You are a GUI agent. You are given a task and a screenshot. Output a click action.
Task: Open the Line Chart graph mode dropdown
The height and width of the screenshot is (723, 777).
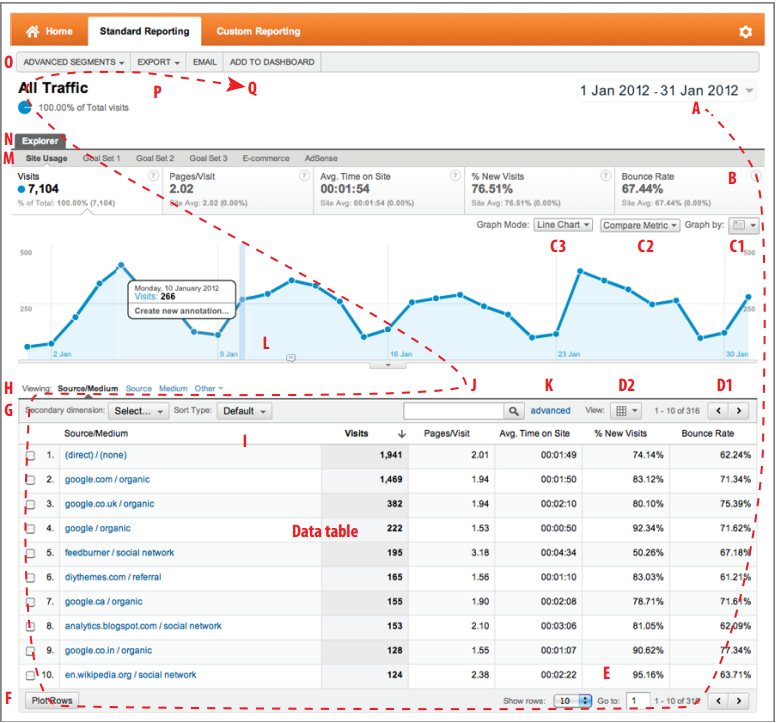tap(563, 225)
